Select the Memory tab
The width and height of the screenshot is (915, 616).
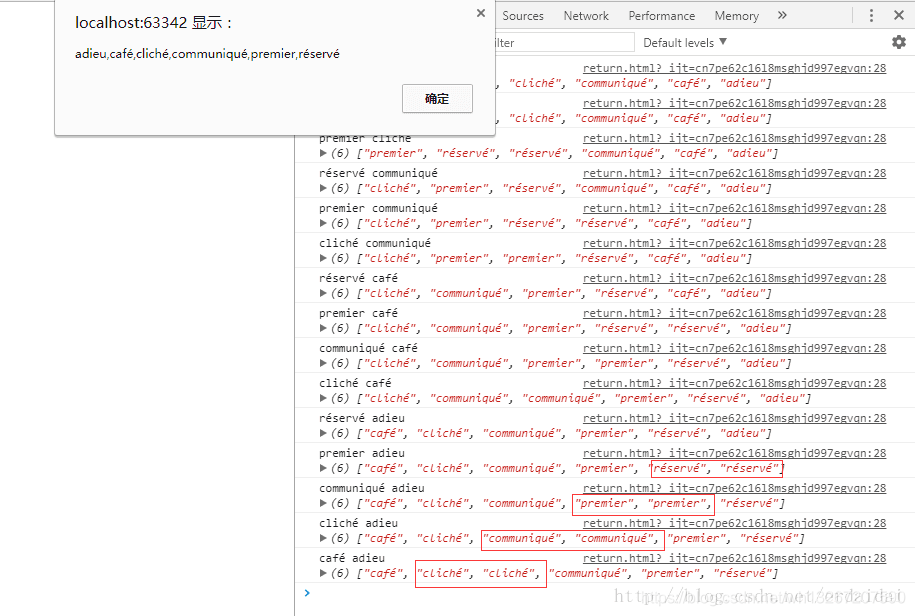(736, 15)
